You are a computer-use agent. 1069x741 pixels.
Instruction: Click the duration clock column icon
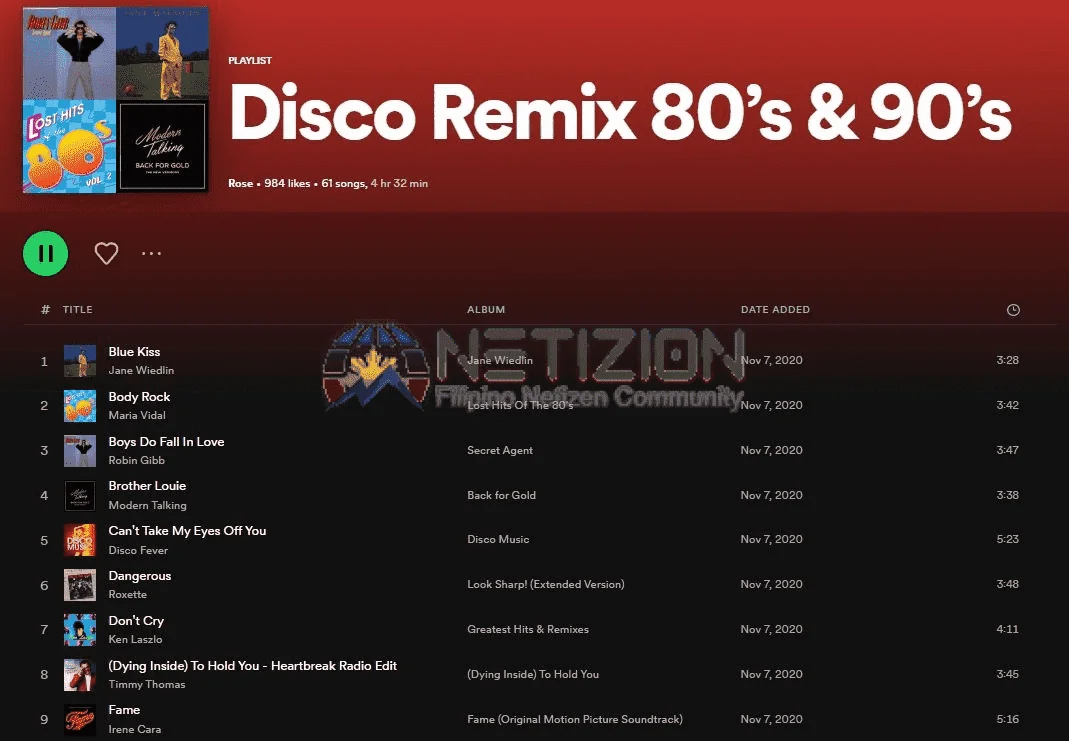tap(1013, 309)
